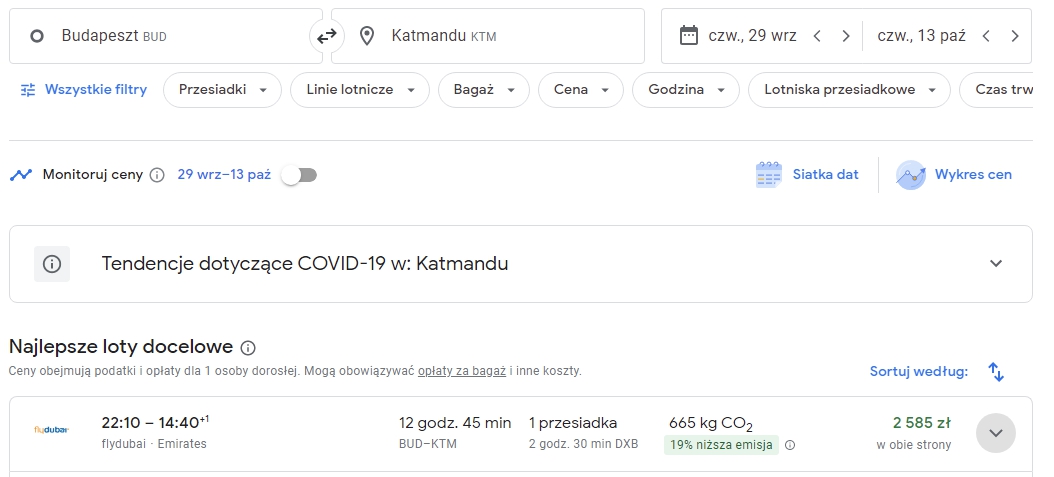Go to next return date
1054x477 pixels.
pyautogui.click(x=1015, y=36)
